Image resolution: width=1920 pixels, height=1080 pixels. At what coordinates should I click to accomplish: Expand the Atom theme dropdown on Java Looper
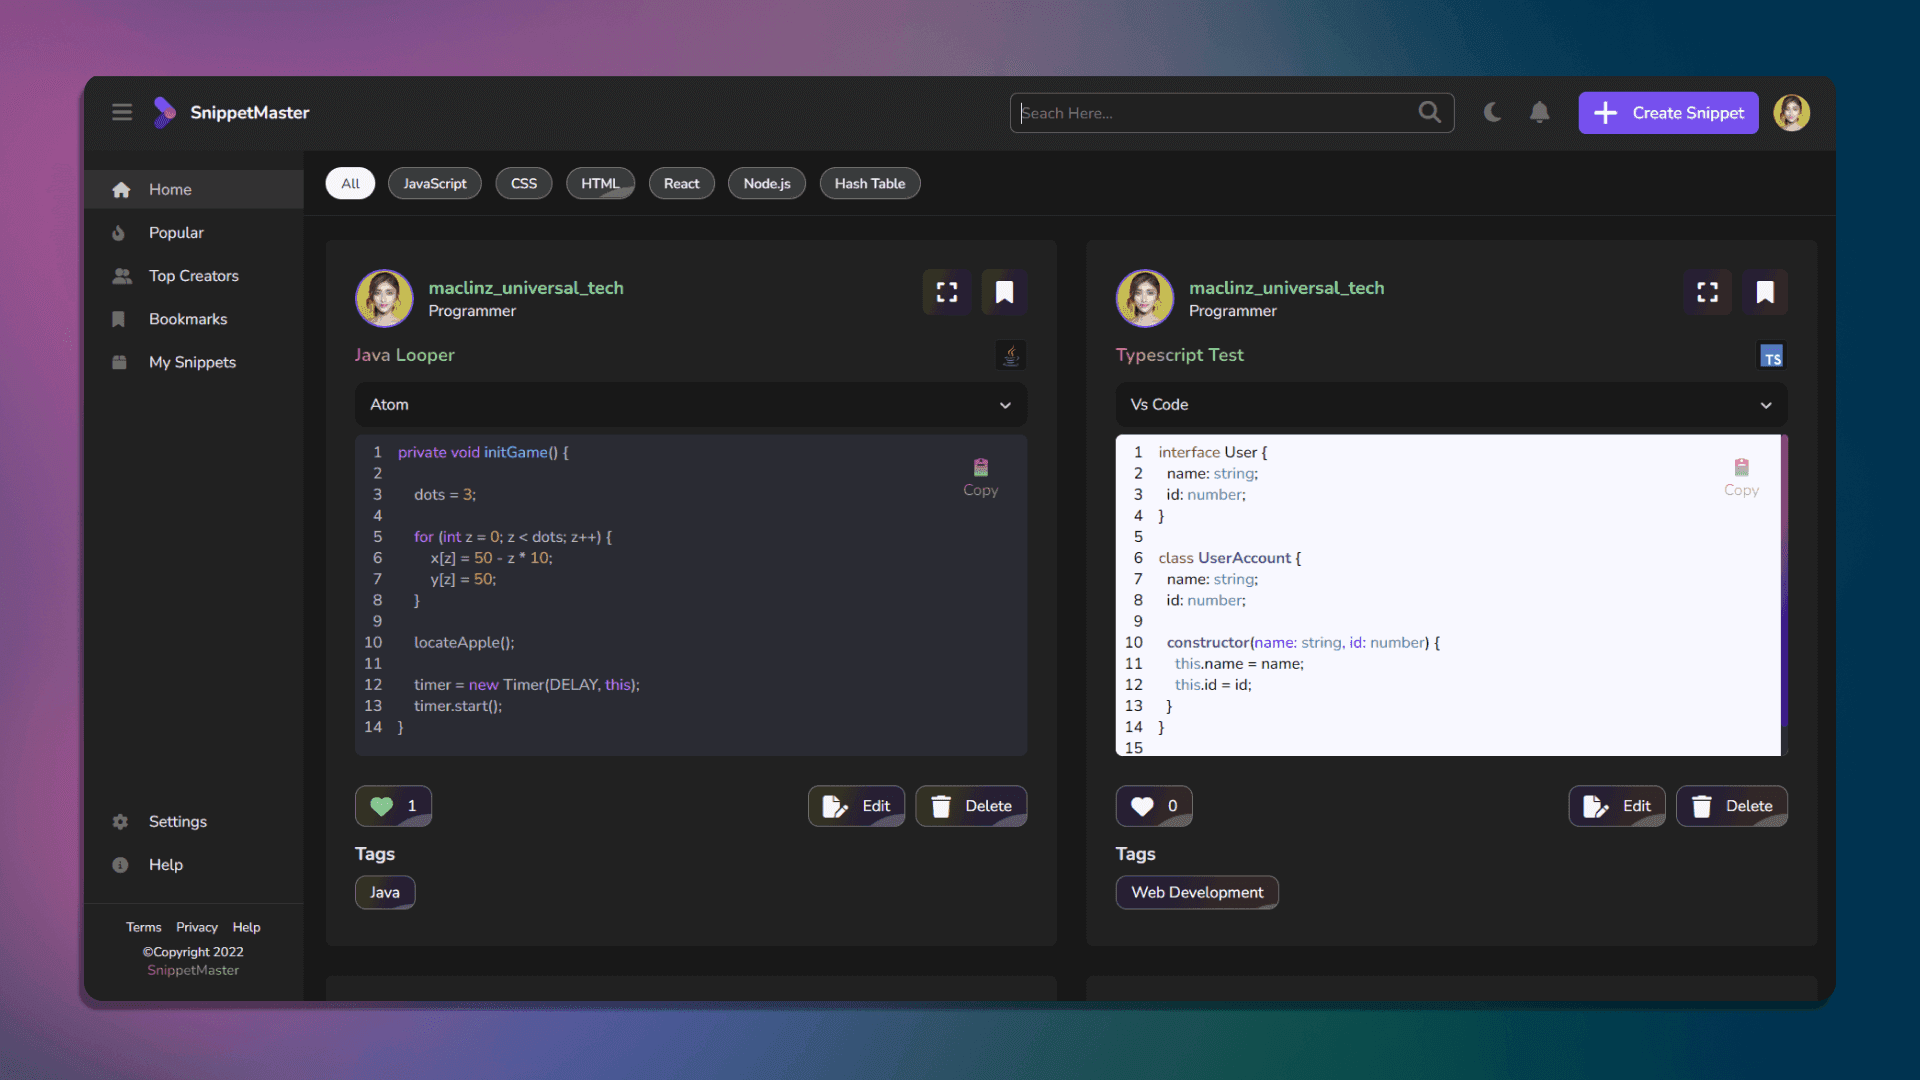(1006, 405)
